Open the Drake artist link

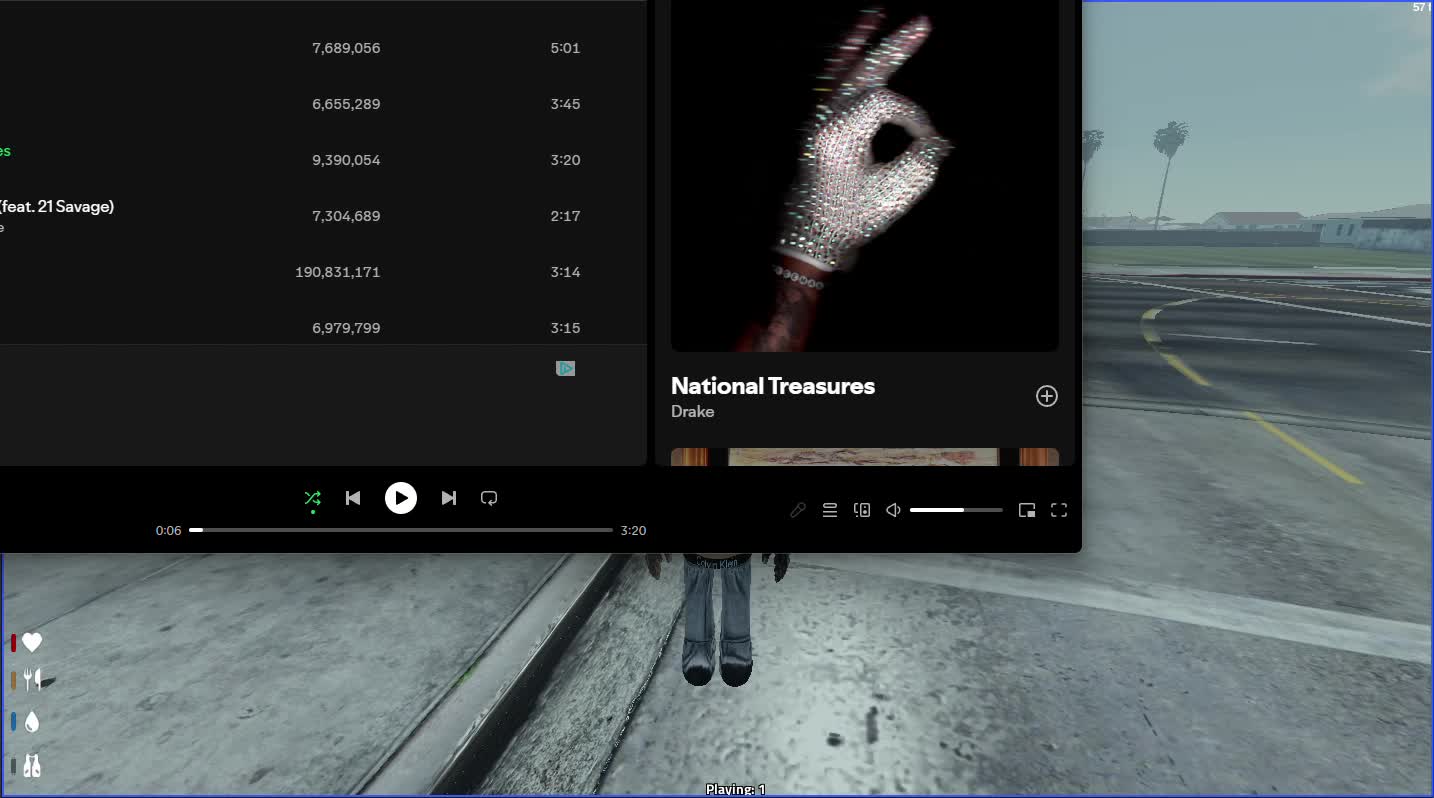click(x=692, y=412)
